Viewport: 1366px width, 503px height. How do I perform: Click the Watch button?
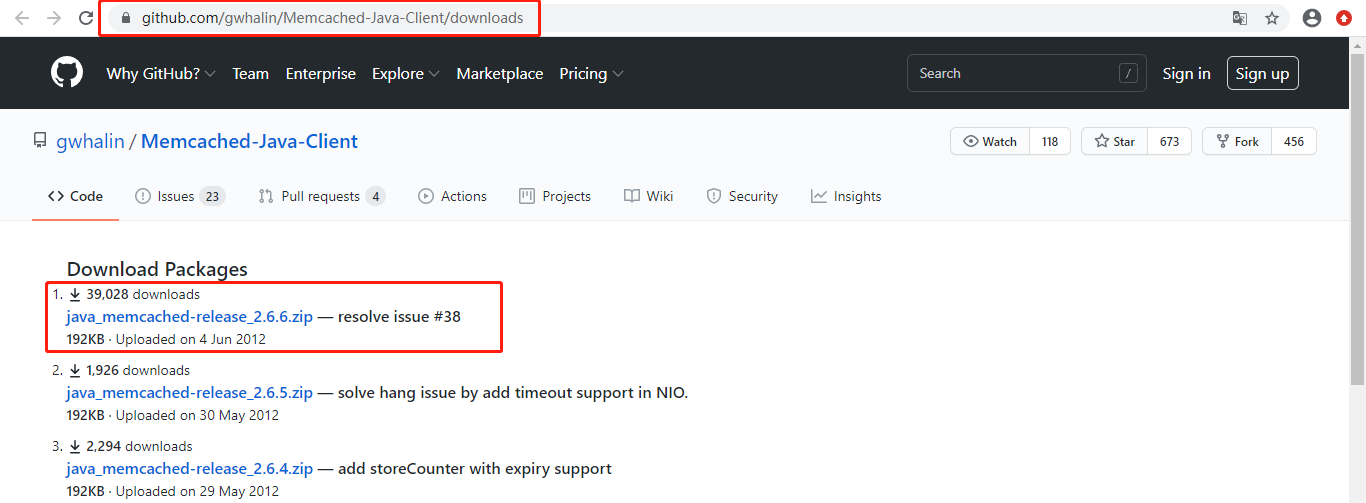point(990,141)
